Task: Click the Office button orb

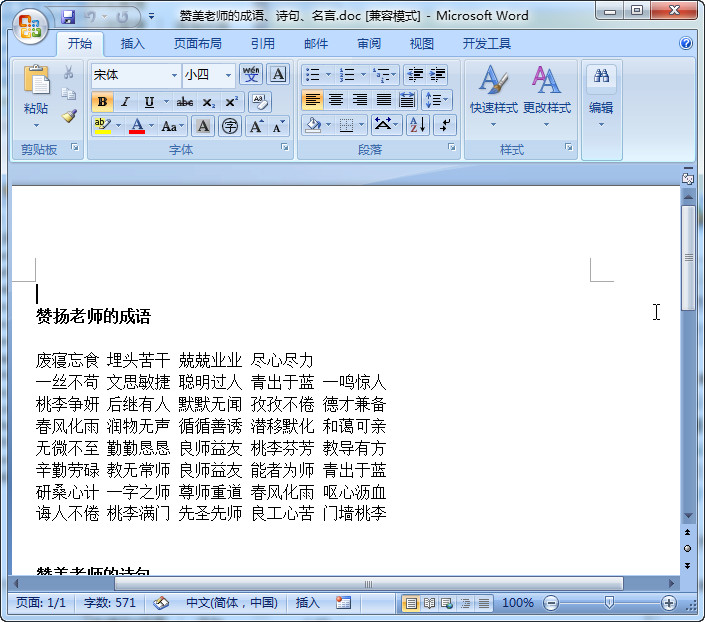Action: (30, 26)
